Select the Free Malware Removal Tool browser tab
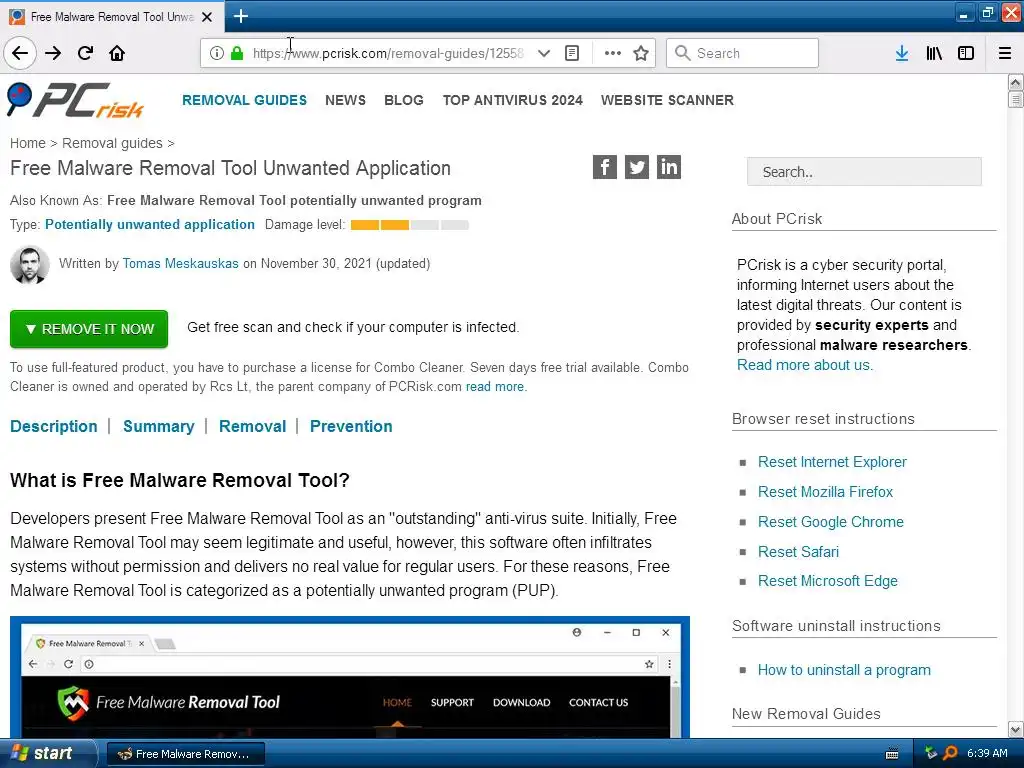1024x768 pixels. coord(112,17)
